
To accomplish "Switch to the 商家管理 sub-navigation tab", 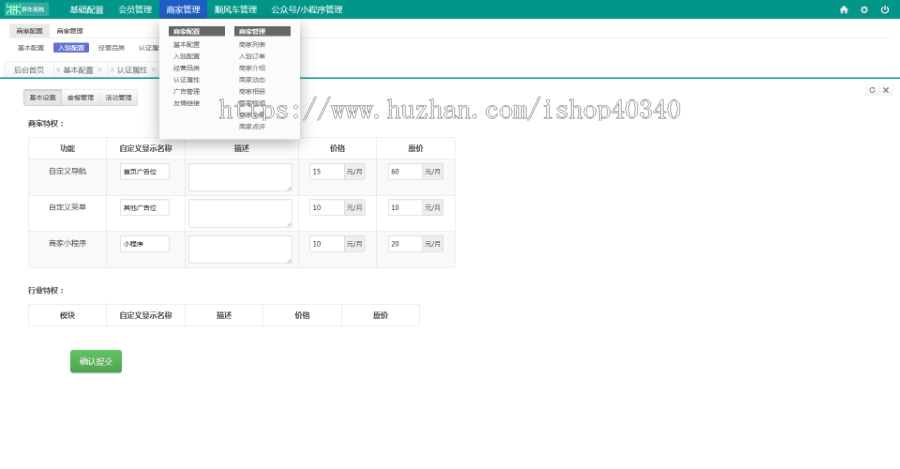I will click(x=69, y=30).
